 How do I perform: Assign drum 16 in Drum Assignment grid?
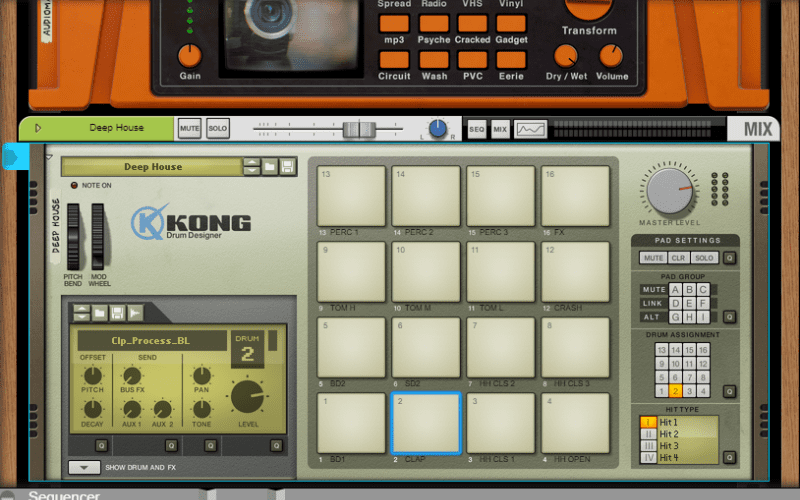[703, 349]
